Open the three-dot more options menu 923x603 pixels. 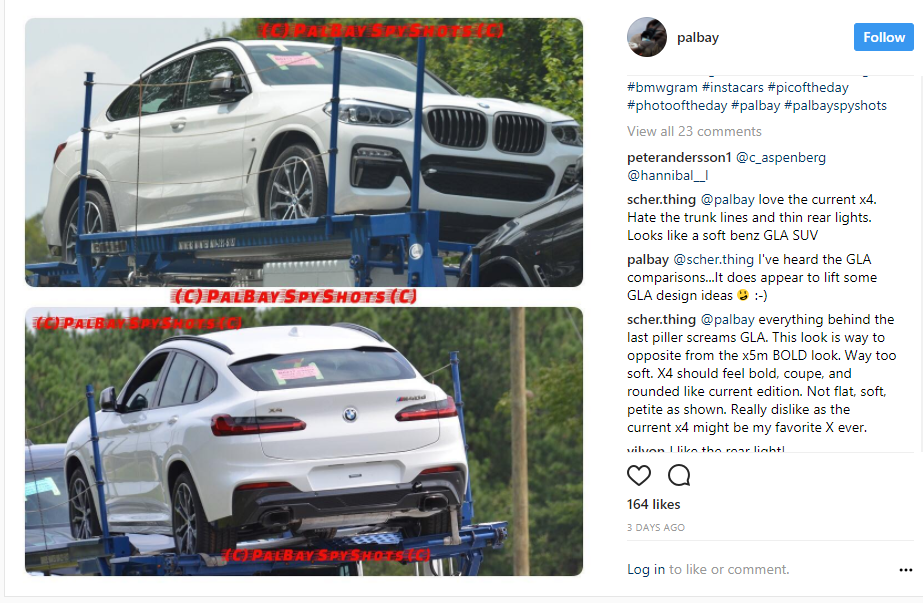point(905,569)
